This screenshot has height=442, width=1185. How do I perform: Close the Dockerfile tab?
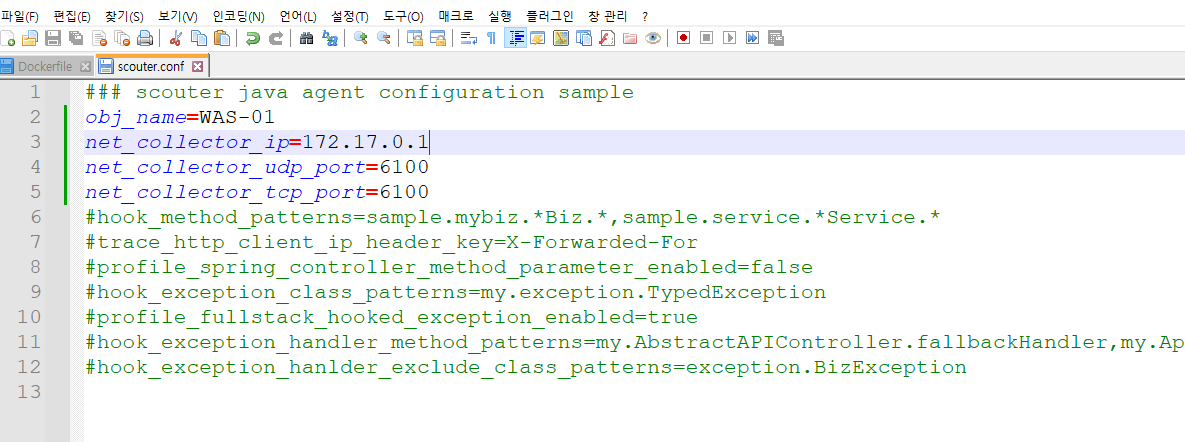85,66
